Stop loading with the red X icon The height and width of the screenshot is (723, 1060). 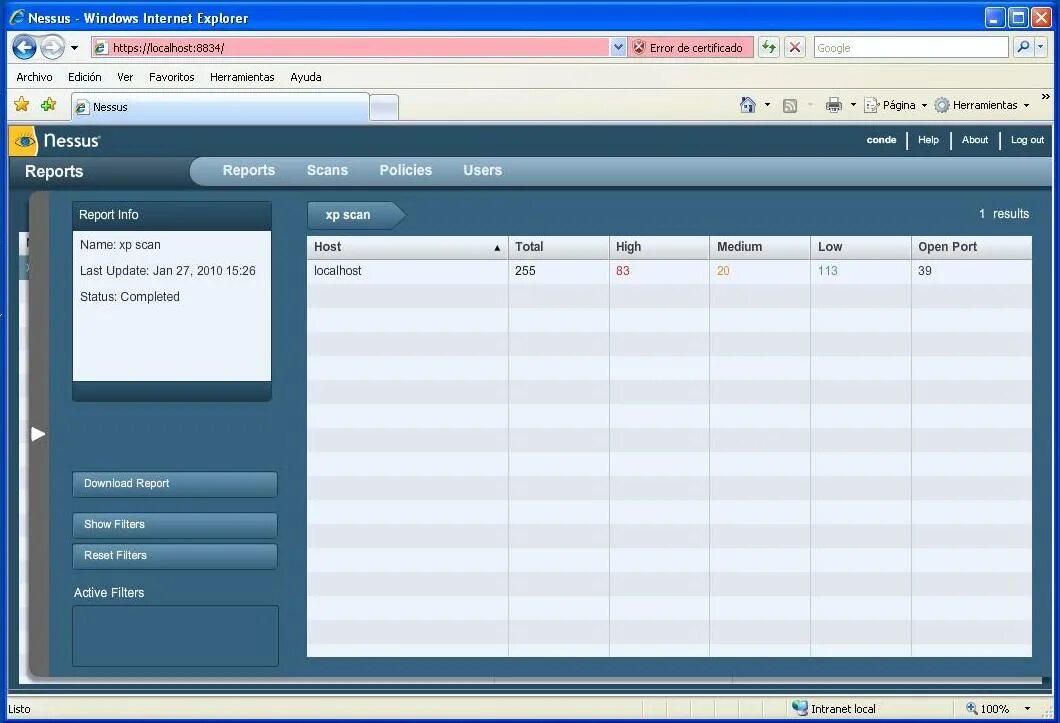795,47
